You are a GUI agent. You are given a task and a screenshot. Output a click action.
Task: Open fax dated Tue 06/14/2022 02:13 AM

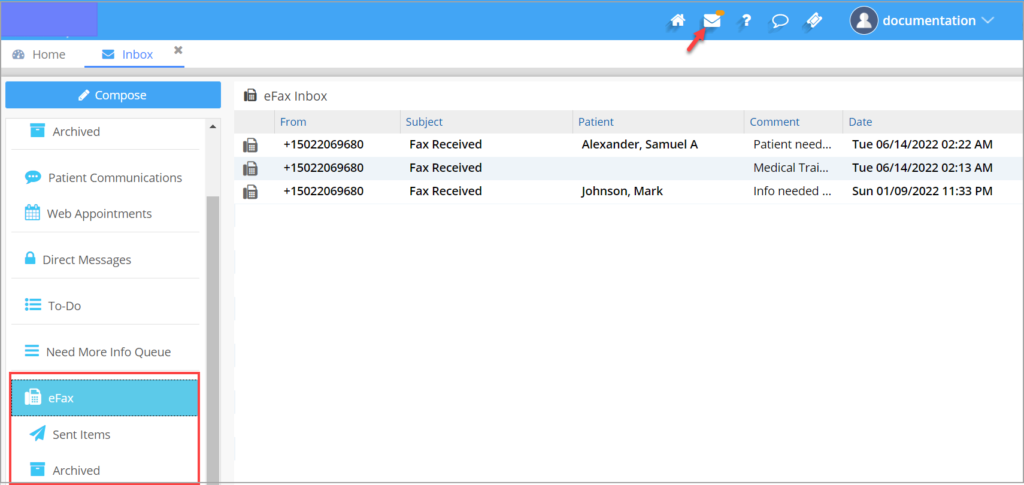pyautogui.click(x=922, y=168)
